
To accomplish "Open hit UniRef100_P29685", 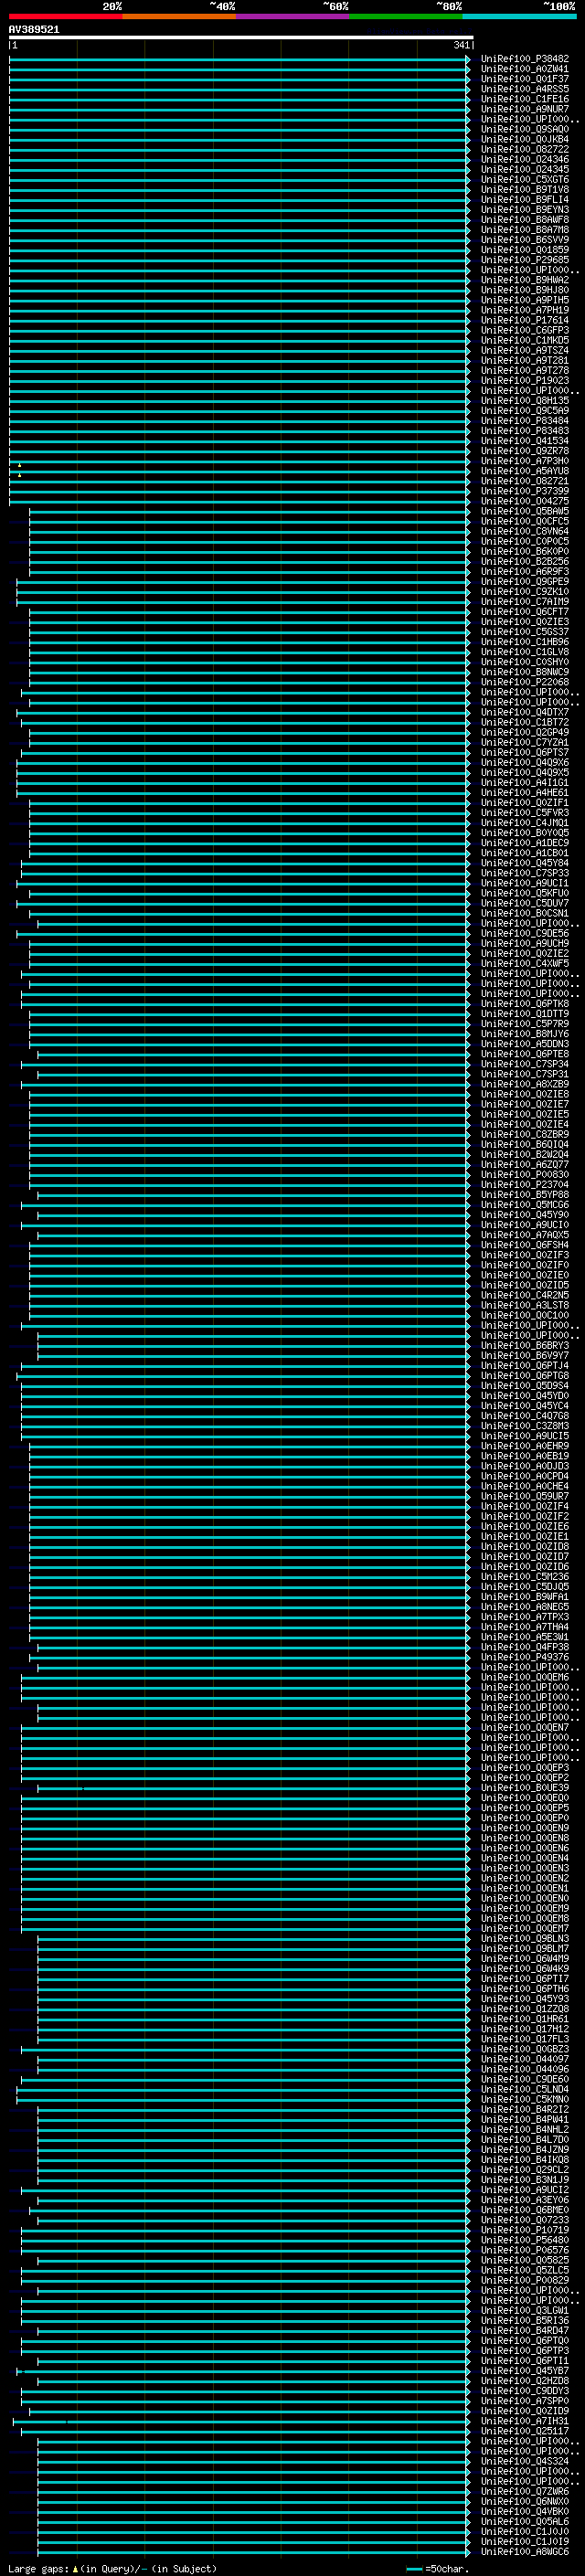I will click(x=525, y=260).
